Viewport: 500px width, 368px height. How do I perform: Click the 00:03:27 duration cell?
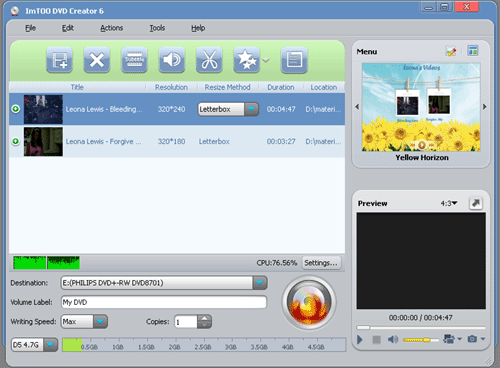(281, 141)
